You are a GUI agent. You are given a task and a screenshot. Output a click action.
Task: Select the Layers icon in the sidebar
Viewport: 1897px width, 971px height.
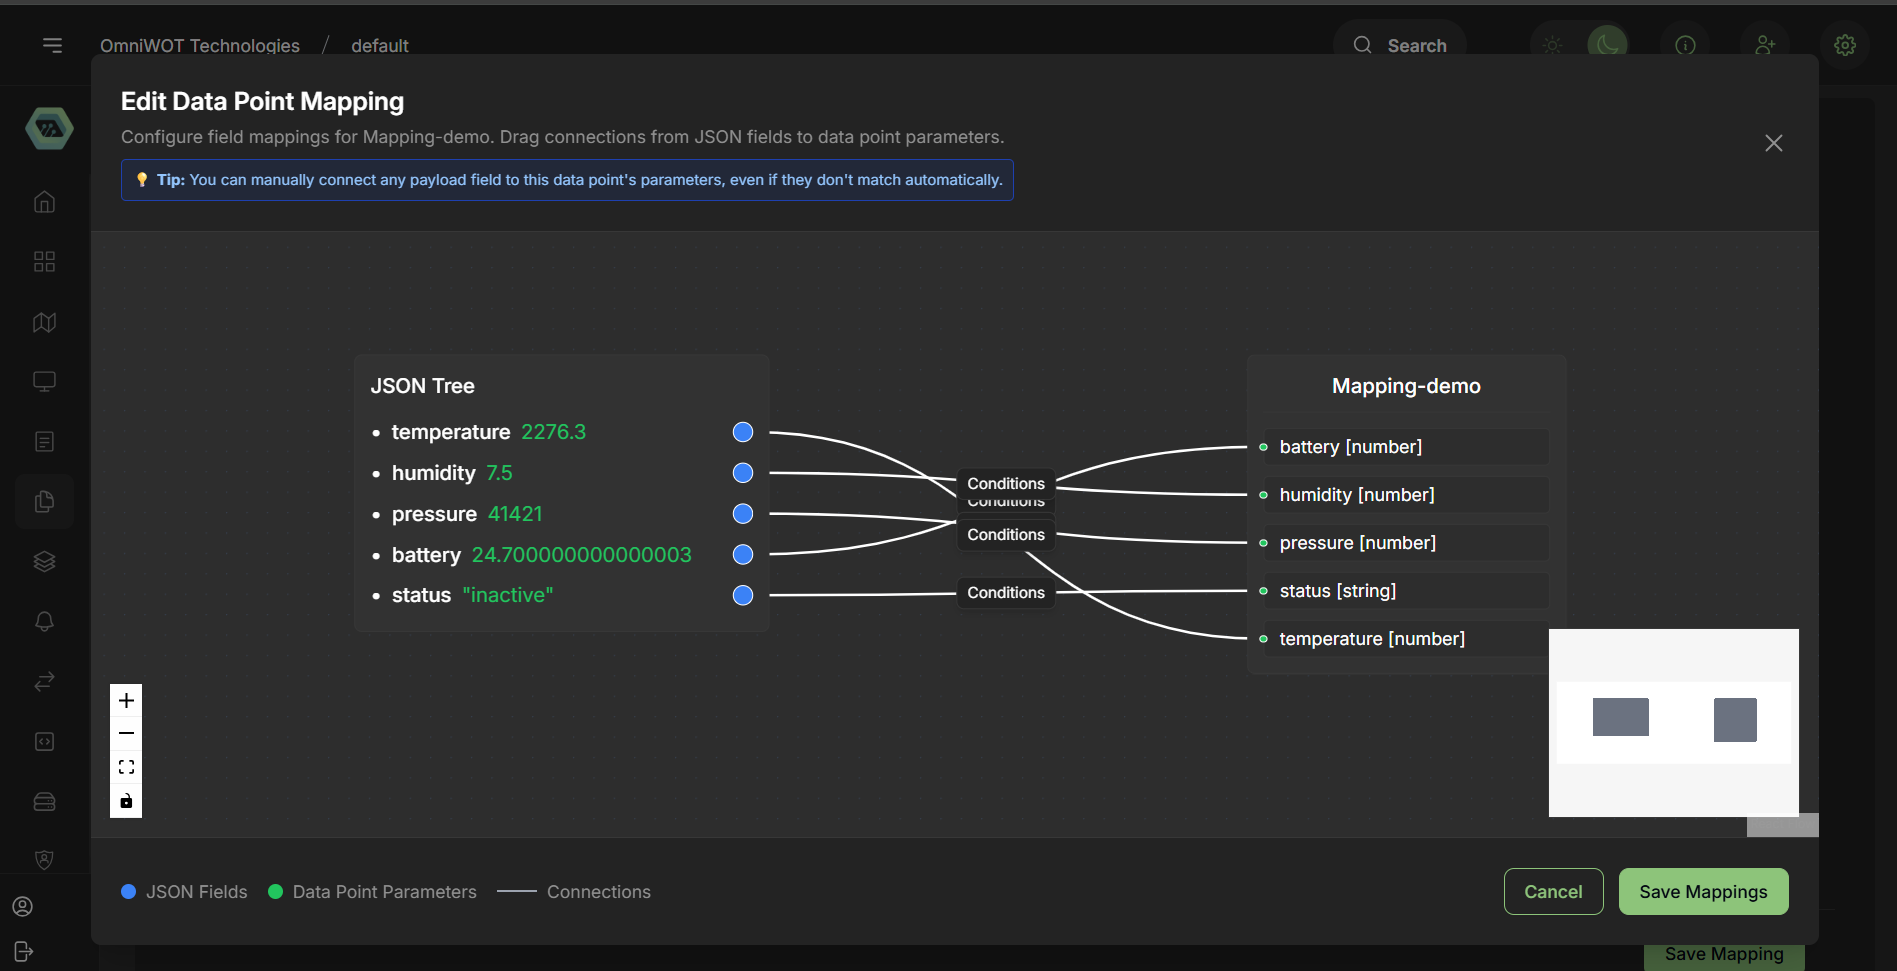click(x=44, y=561)
